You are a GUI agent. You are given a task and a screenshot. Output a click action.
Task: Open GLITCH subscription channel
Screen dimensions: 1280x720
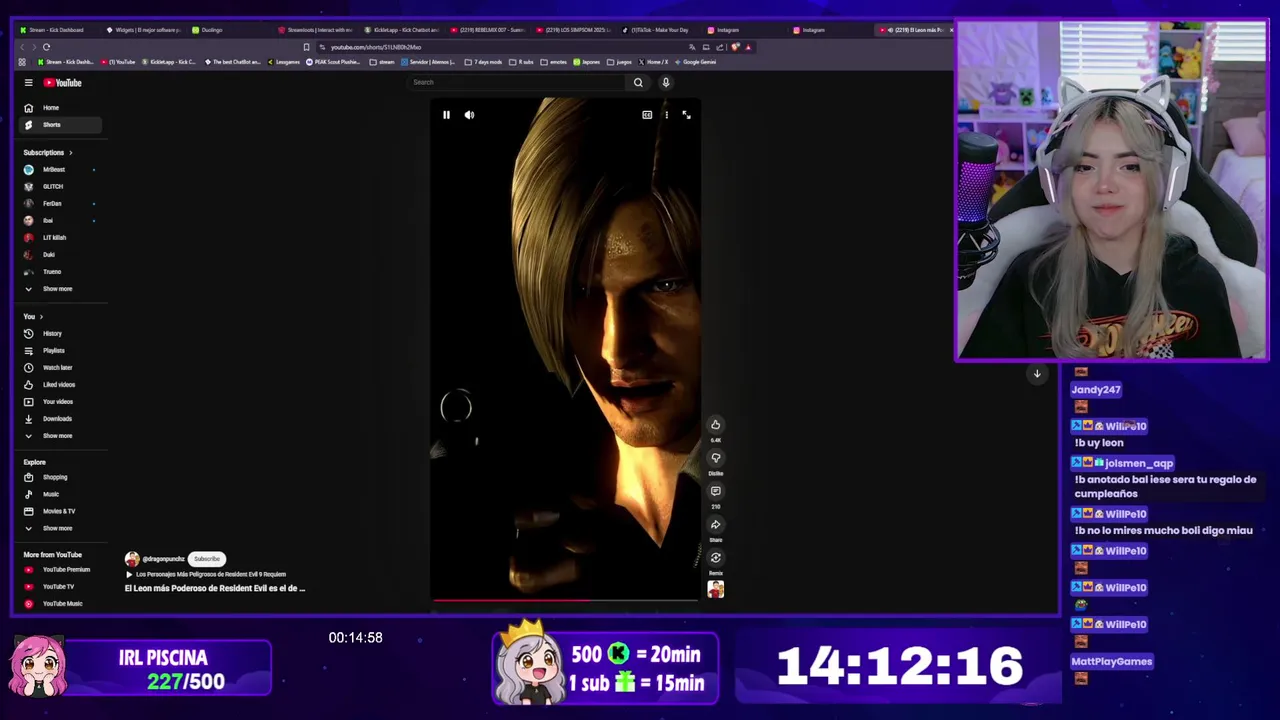[59, 187]
